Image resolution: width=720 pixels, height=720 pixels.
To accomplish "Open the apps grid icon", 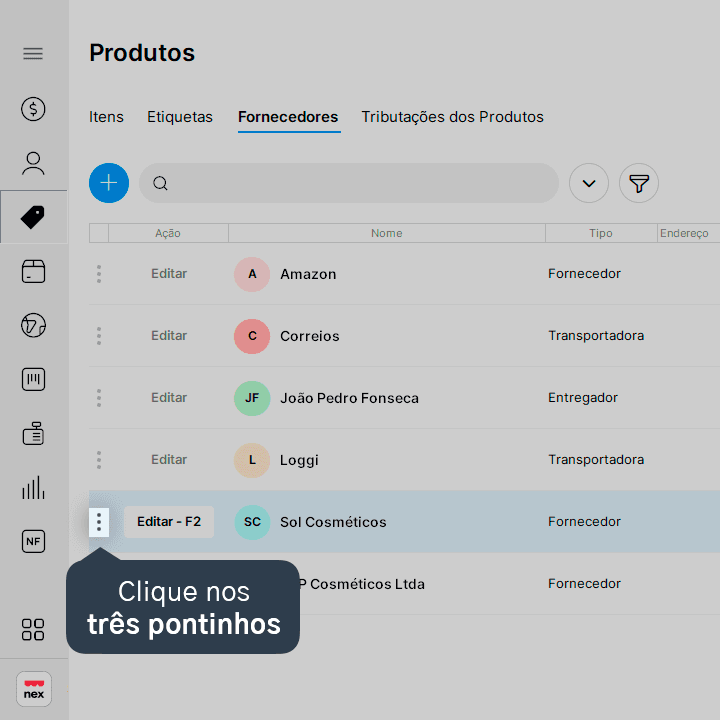I will tap(33, 630).
